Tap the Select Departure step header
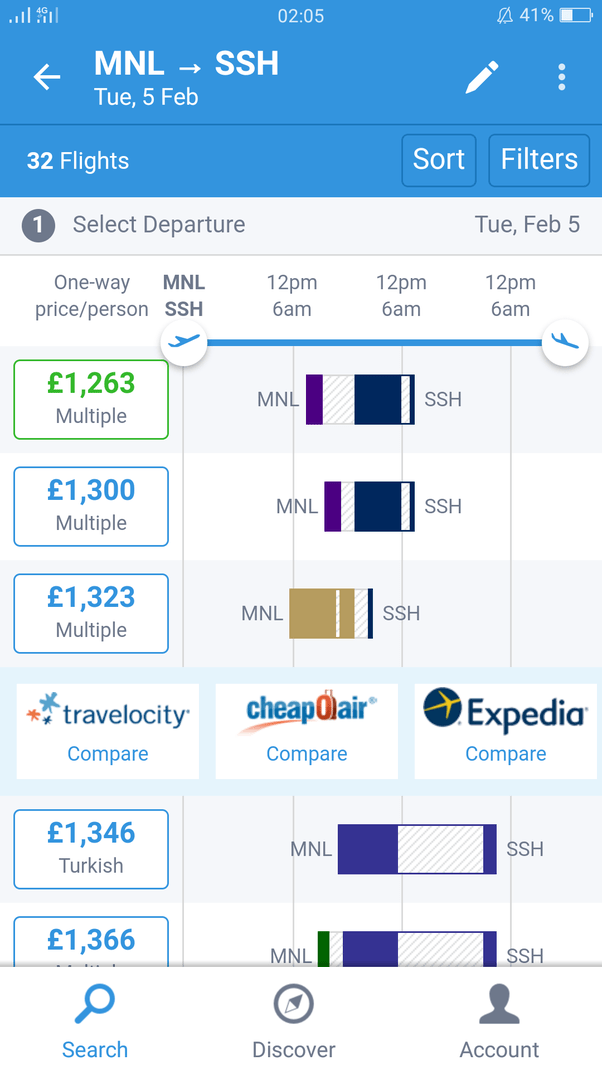The height and width of the screenshot is (1070, 602). point(301,225)
